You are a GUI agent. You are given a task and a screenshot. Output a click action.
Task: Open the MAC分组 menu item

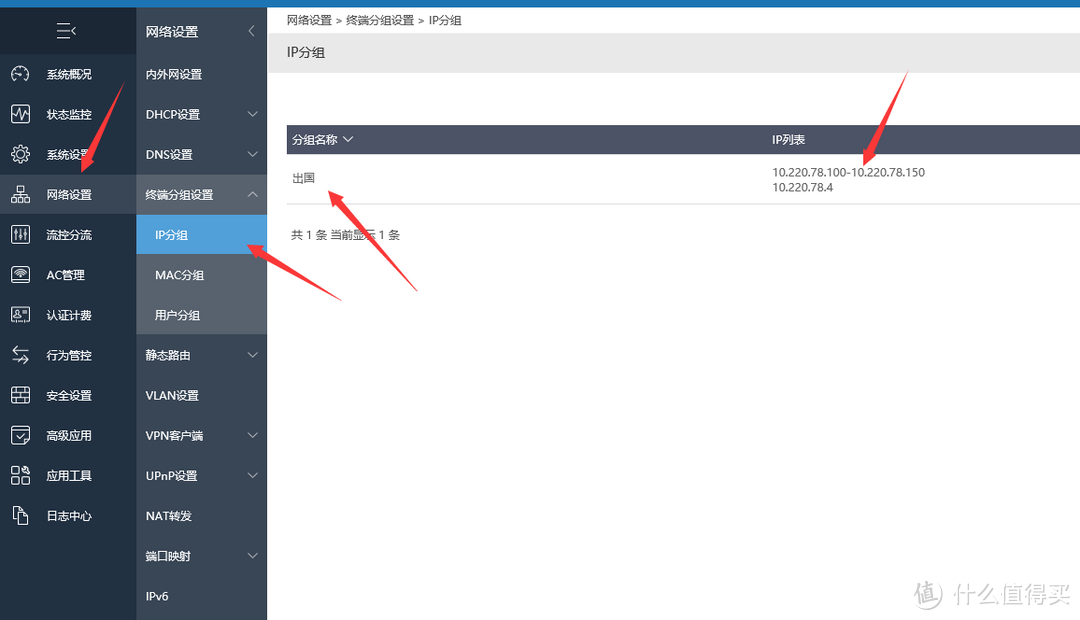tap(180, 275)
